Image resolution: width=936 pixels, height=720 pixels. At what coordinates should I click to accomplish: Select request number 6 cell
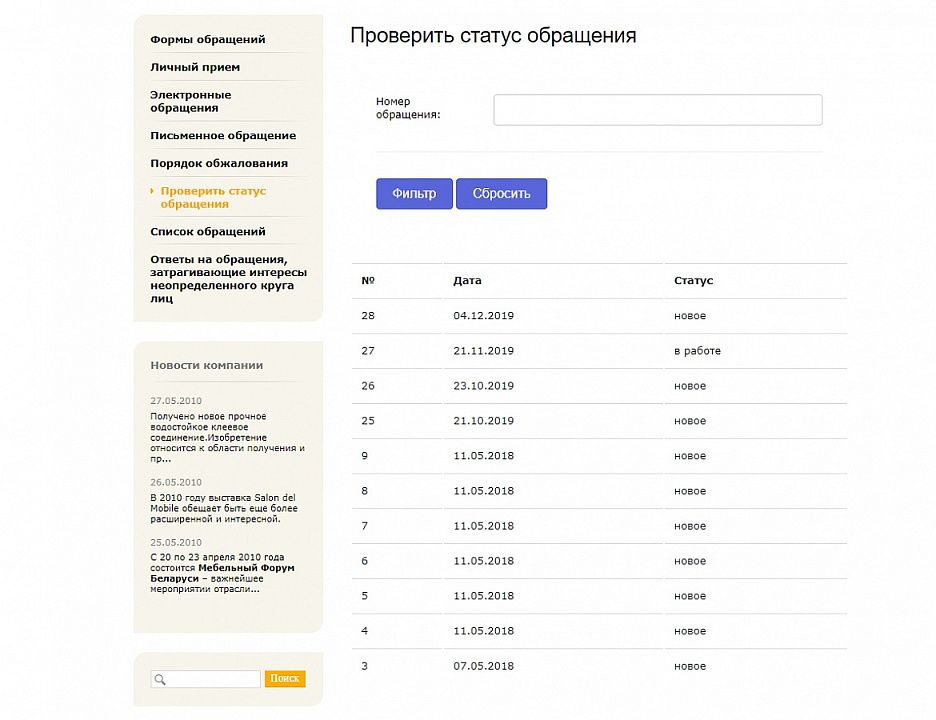tap(365, 561)
